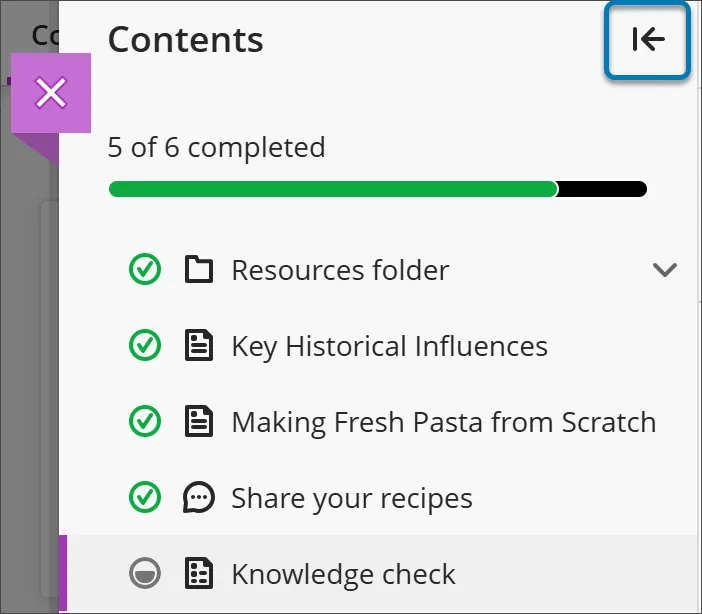This screenshot has height=614, width=702.
Task: Click the Resources folder completed checkmark
Action: coord(145,270)
